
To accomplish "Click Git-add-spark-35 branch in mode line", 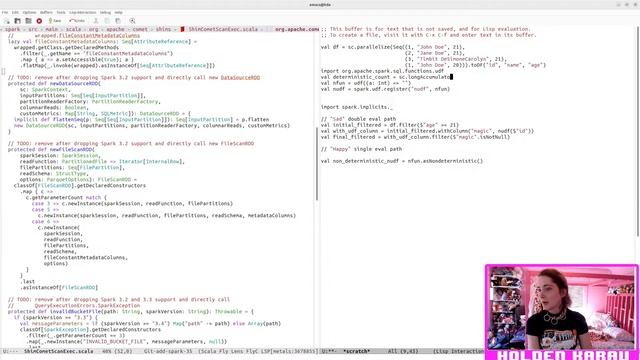I will click(168, 351).
